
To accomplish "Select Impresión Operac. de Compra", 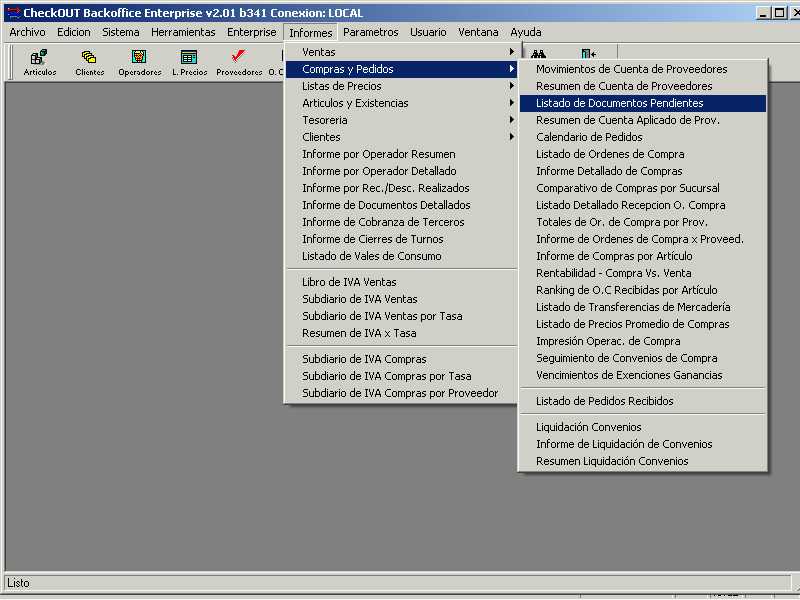I will click(642, 341).
